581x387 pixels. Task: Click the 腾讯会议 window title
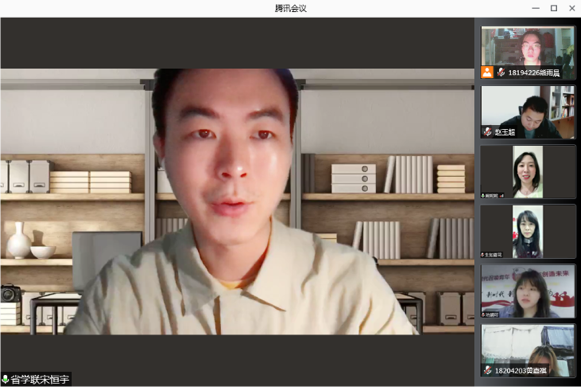click(x=291, y=8)
